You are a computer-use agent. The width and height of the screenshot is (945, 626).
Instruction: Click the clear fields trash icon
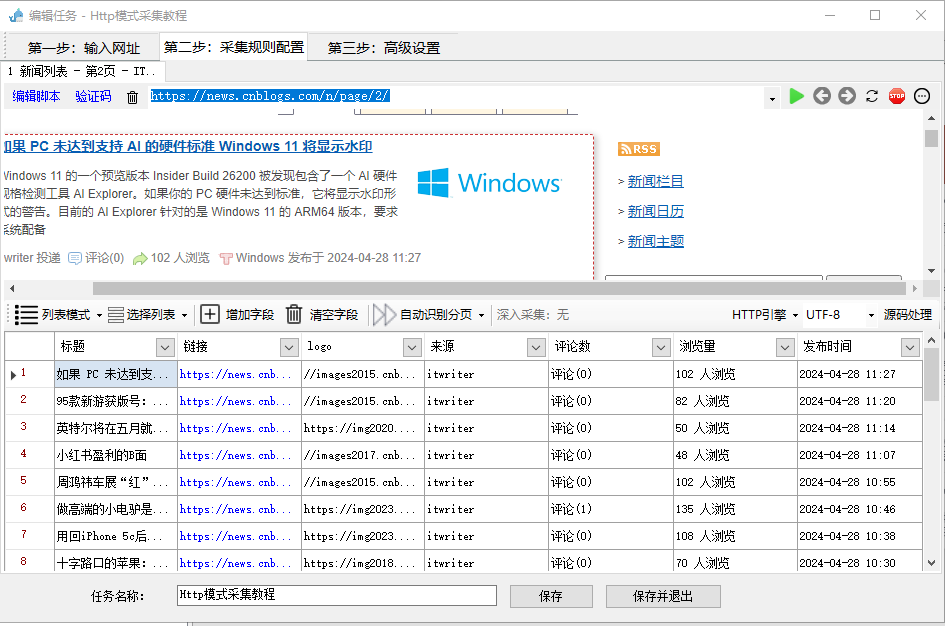[x=294, y=315]
